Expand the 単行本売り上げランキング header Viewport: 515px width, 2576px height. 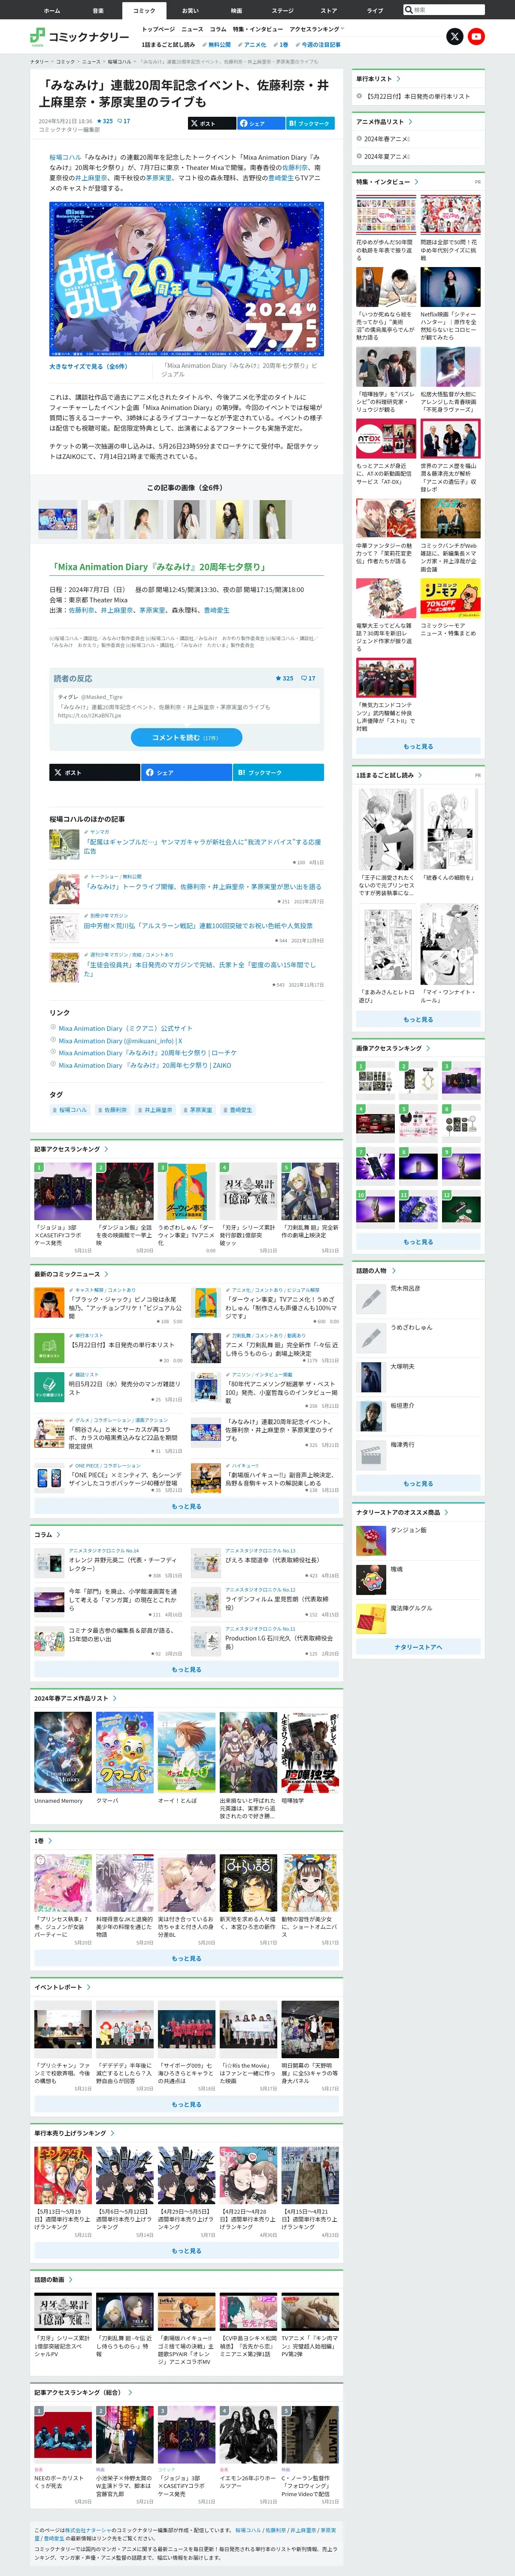click(x=74, y=2133)
